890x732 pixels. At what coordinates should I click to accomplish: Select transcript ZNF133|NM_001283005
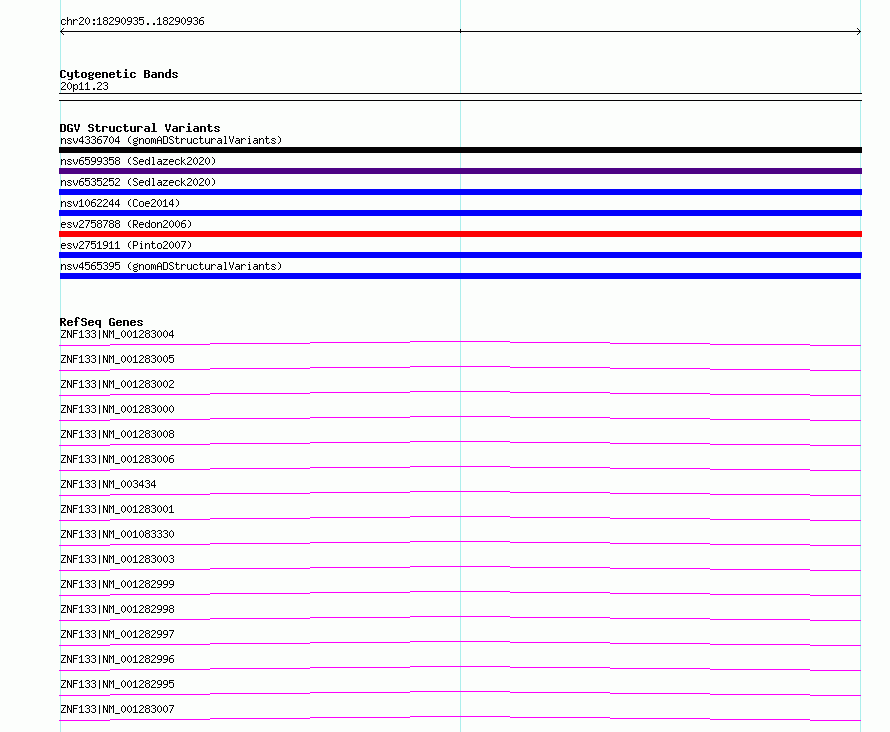pos(117,359)
